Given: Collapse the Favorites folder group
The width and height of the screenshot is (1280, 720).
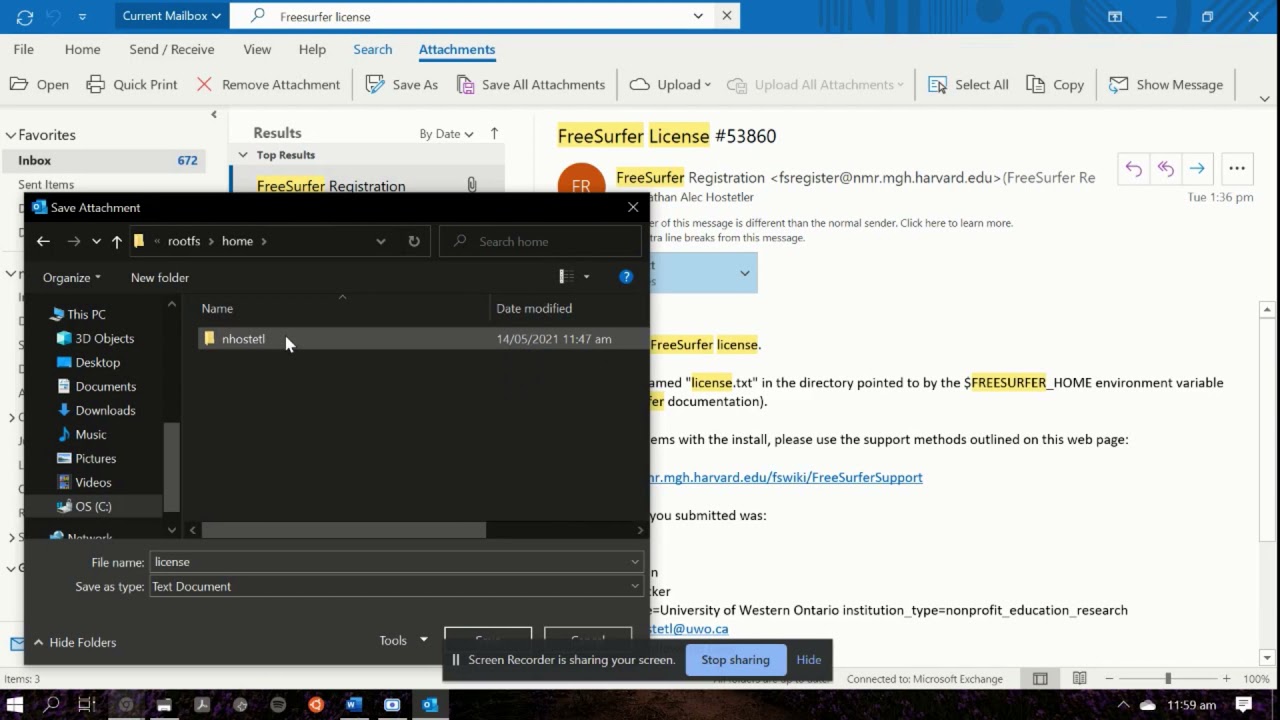Looking at the screenshot, I should (11, 135).
